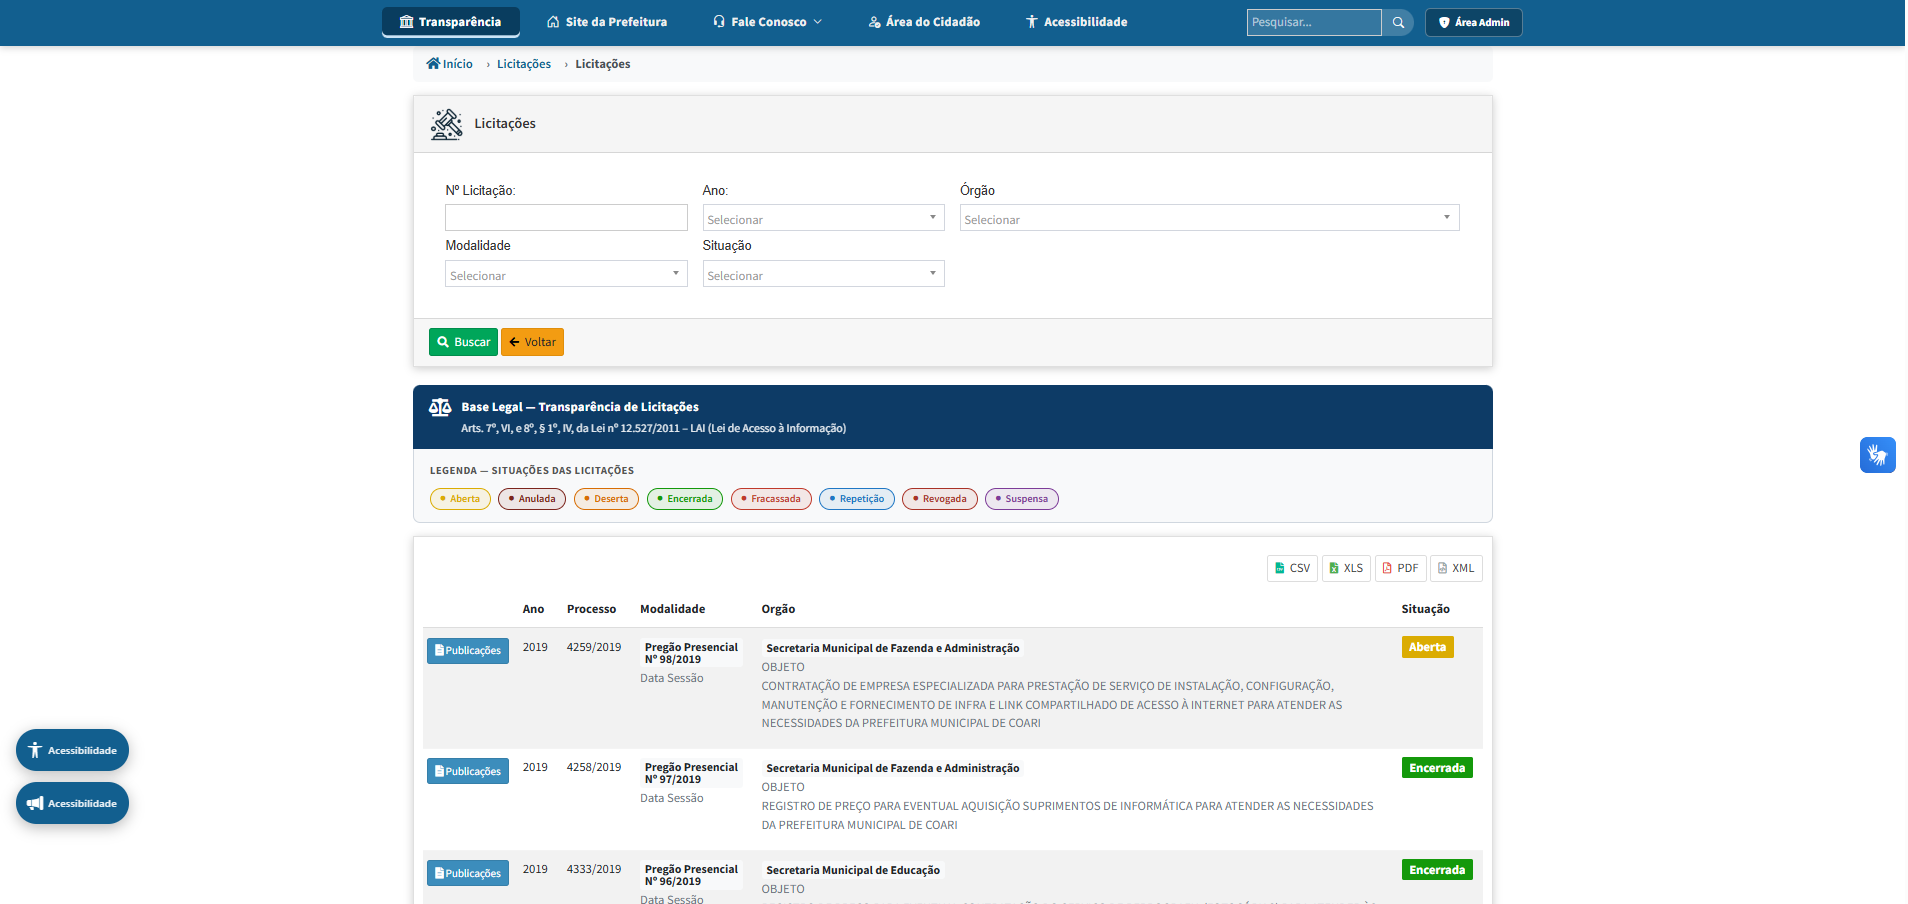Click the Pesquisar search field
Screen dimensions: 1908x904
pyautogui.click(x=1313, y=22)
